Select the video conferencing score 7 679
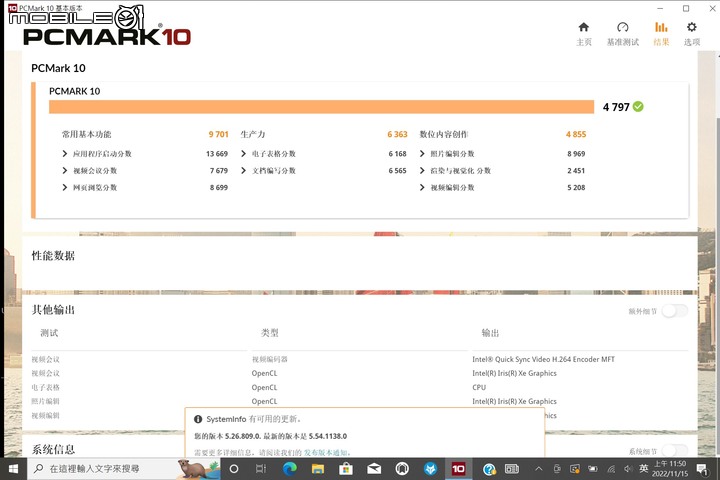 point(219,170)
